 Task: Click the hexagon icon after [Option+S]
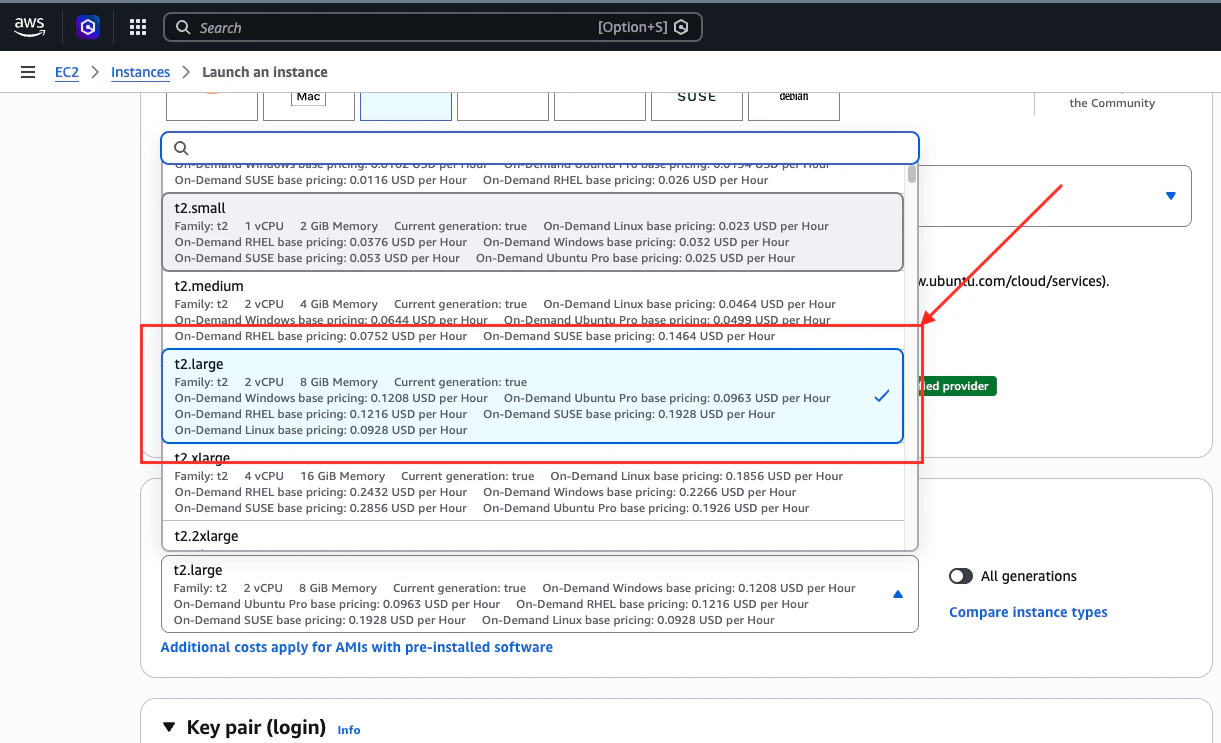pos(681,28)
